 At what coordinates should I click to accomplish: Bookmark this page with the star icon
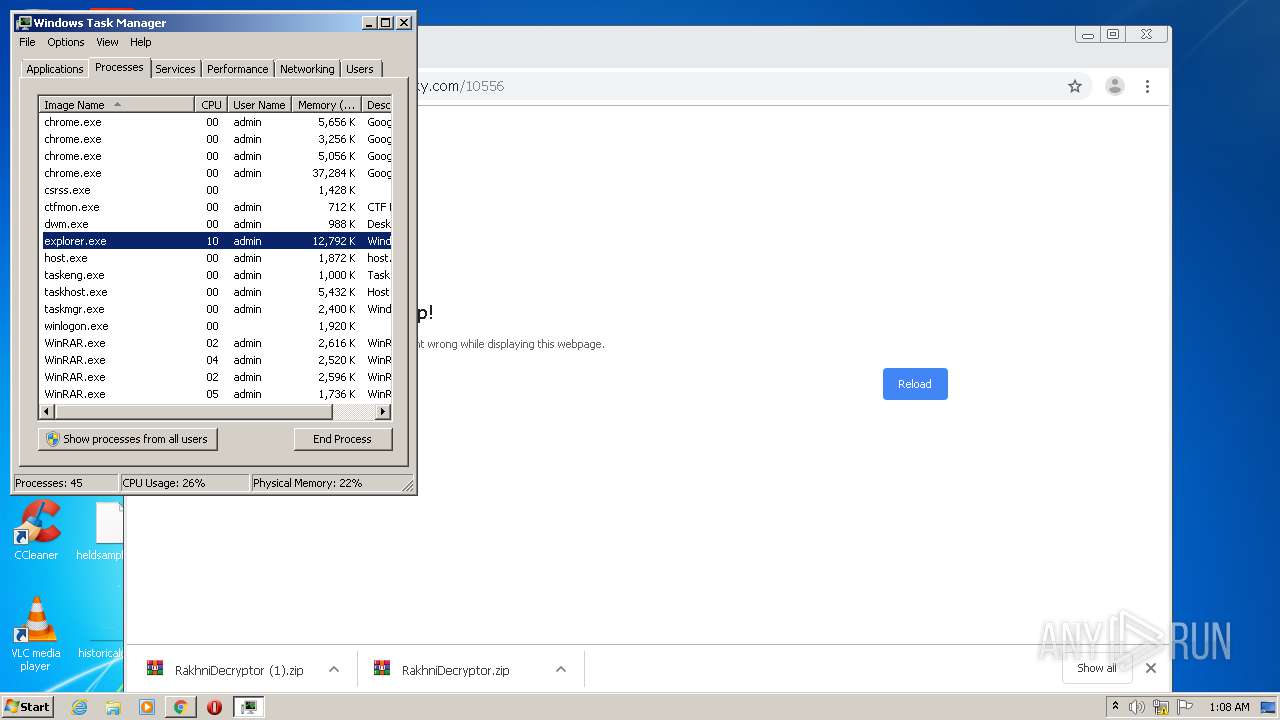pos(1075,86)
